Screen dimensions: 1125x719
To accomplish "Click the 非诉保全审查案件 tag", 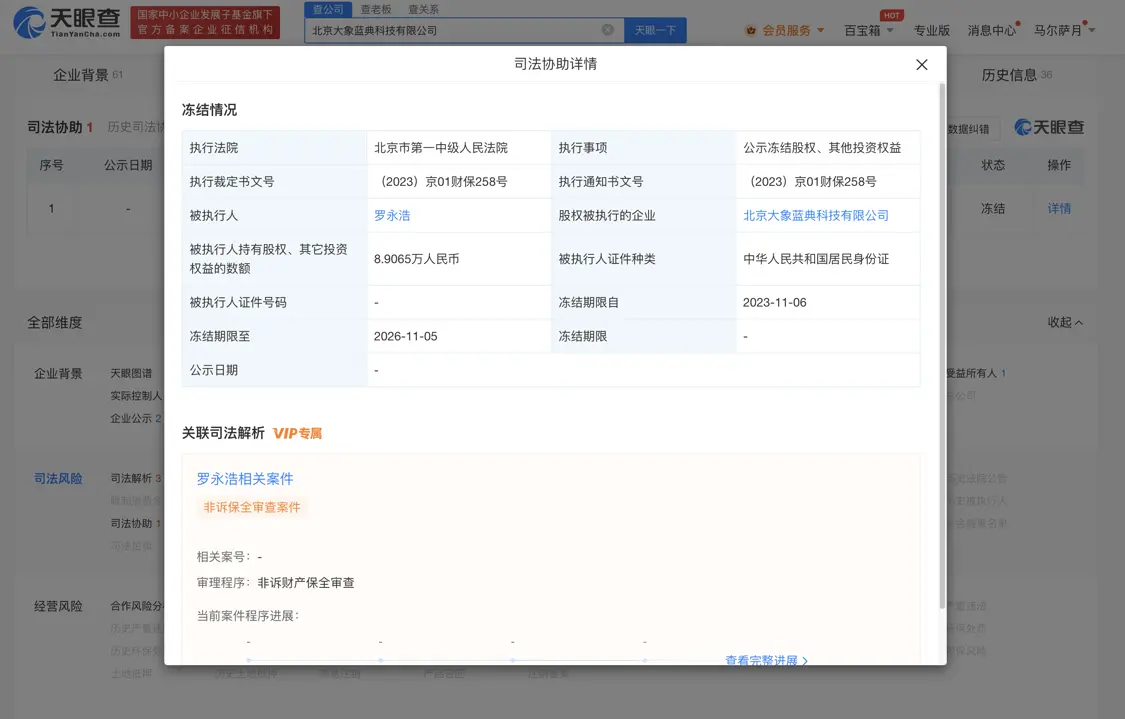I will point(252,507).
